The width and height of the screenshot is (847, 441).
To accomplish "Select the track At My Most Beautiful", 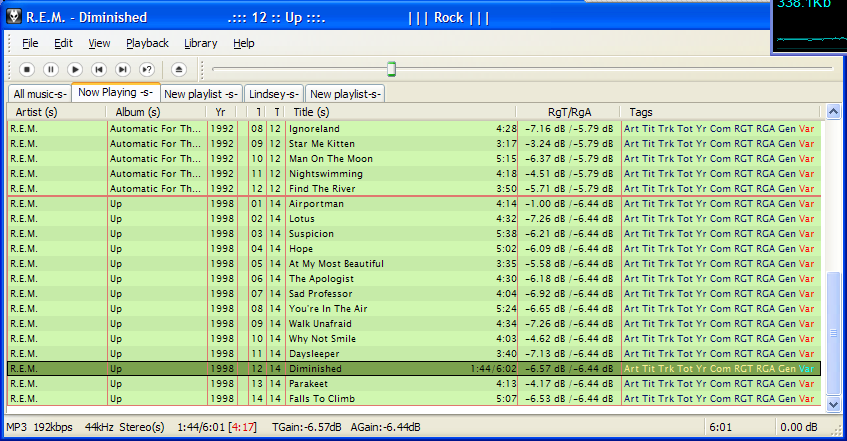I will [414, 264].
